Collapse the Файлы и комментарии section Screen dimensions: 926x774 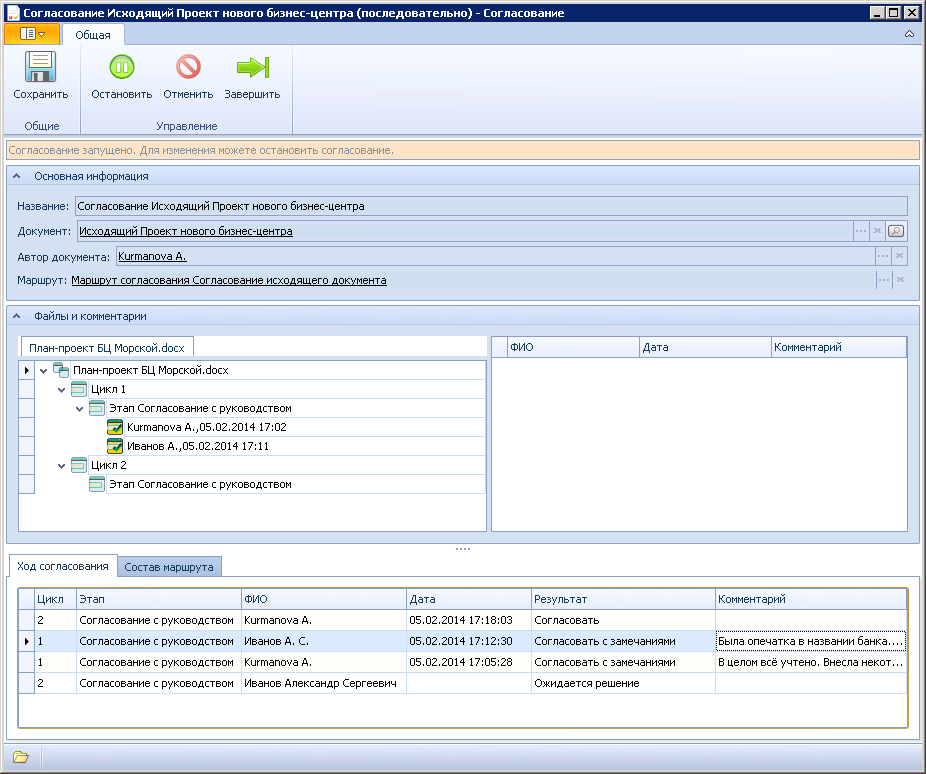(x=17, y=316)
